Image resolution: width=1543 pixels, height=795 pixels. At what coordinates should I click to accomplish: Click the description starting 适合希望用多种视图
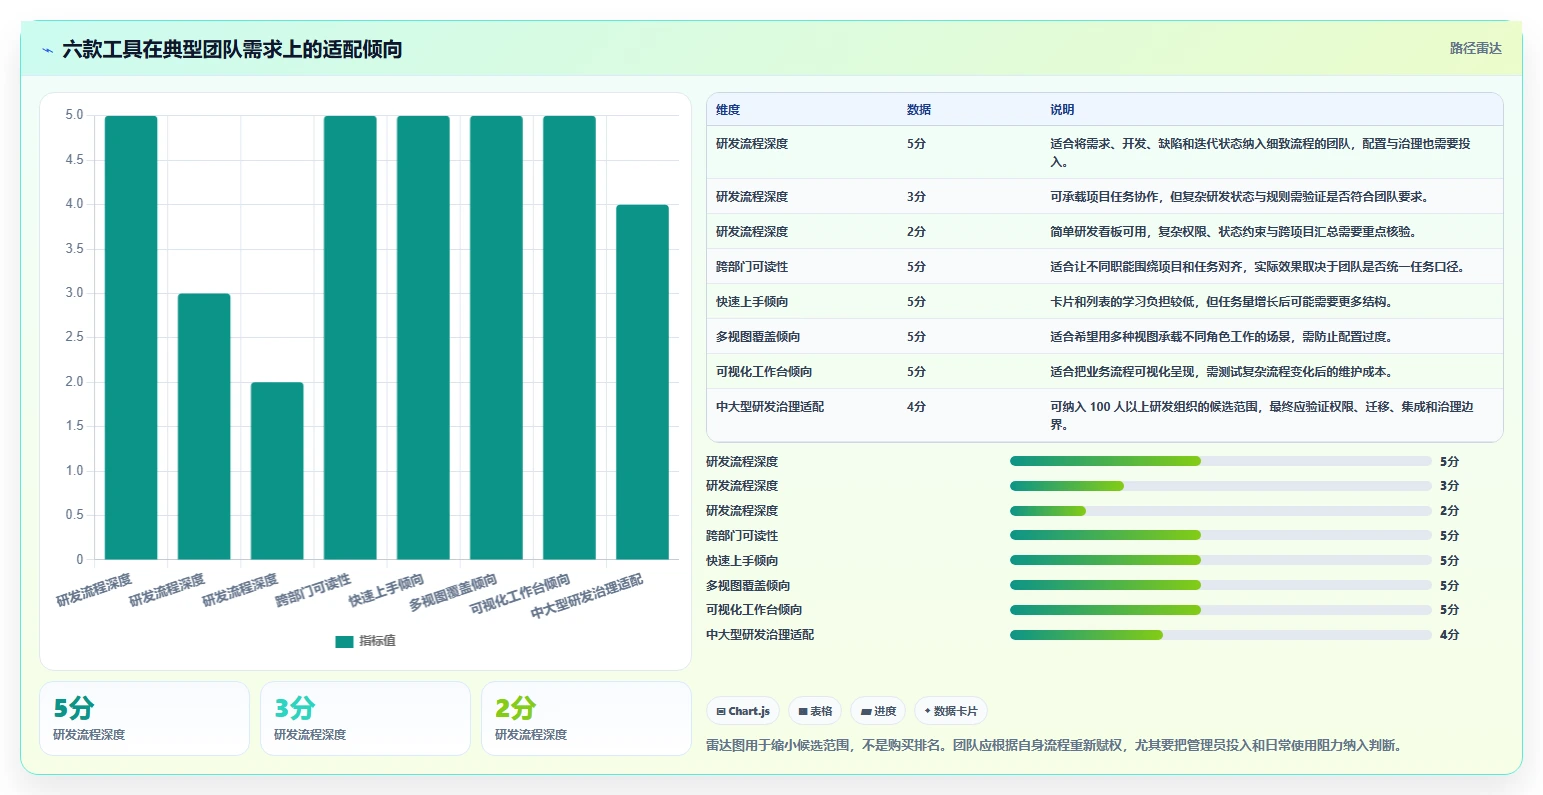(x=1221, y=337)
